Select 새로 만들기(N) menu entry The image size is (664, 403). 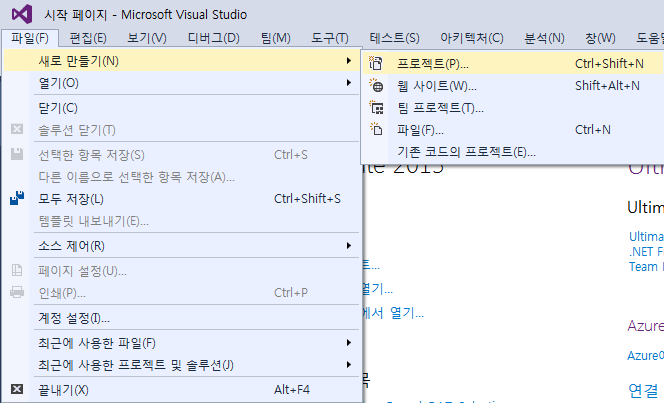pyautogui.click(x=182, y=61)
